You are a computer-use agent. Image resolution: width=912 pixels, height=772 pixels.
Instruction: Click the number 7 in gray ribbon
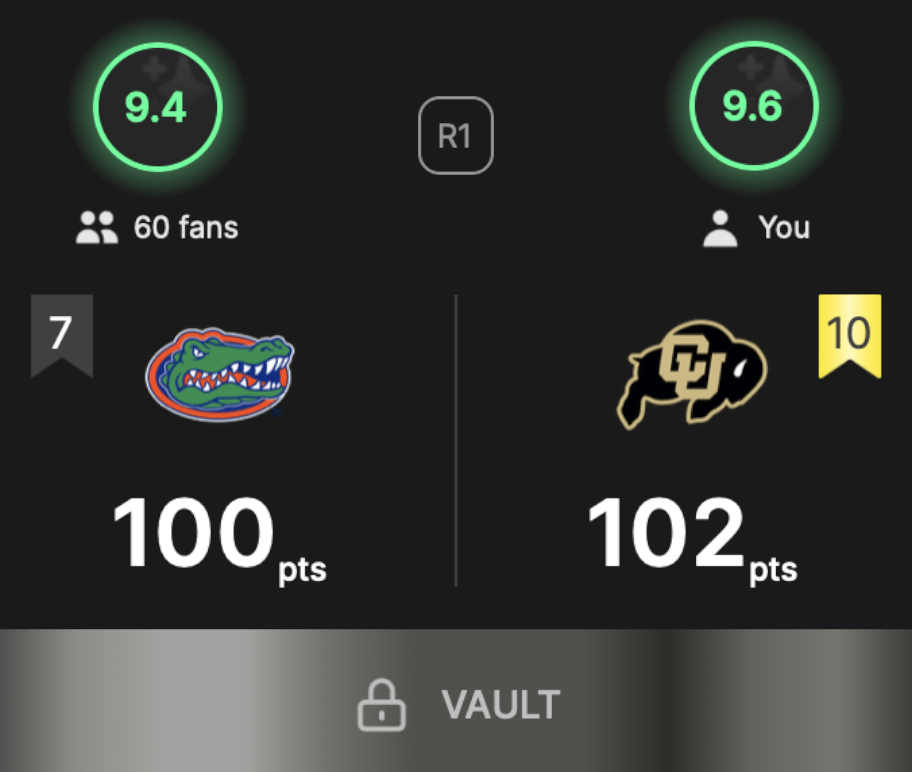(60, 333)
